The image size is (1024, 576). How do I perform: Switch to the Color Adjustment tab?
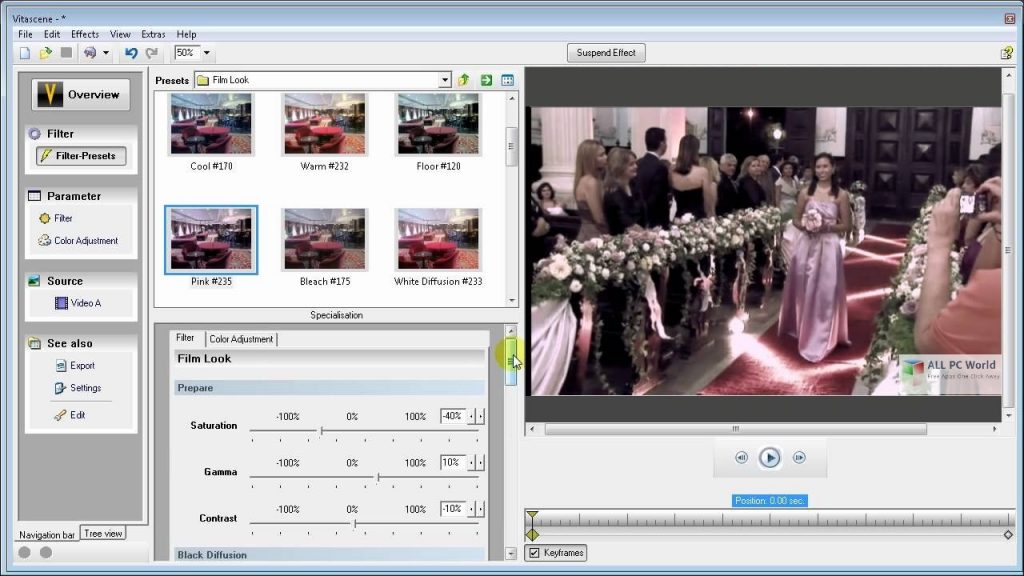241,339
